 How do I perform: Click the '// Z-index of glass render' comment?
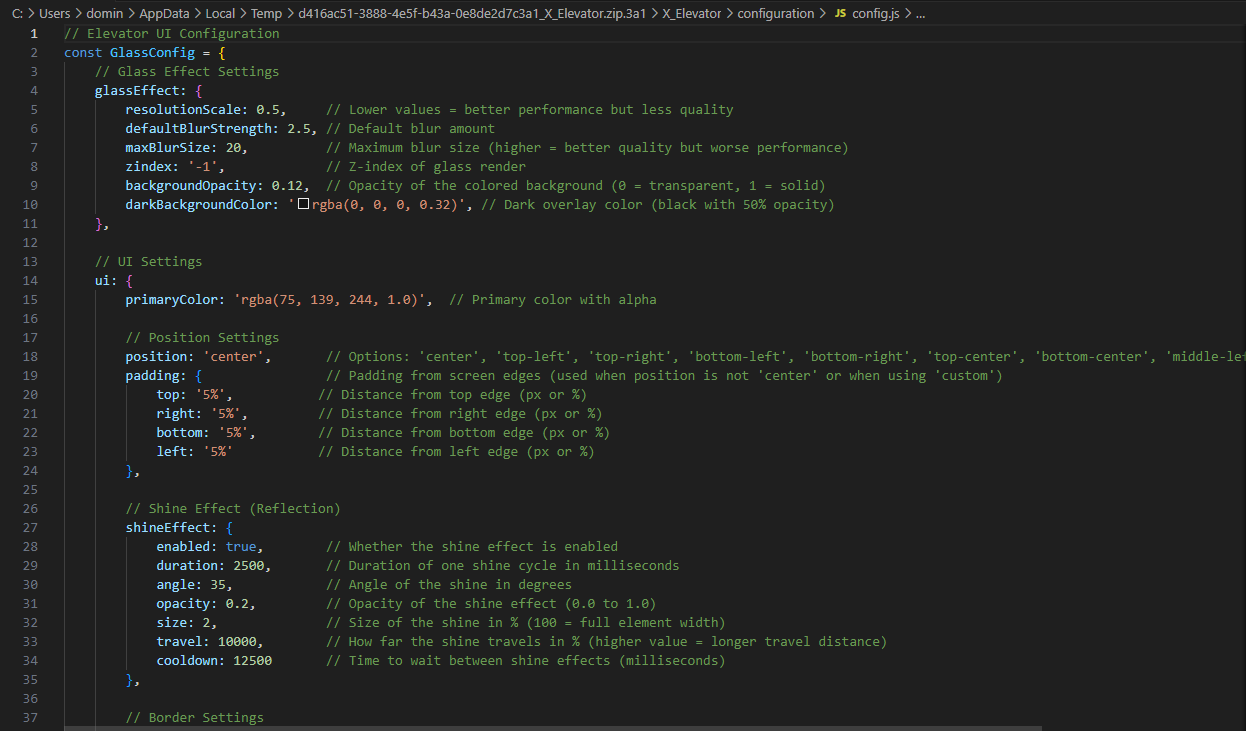426,167
